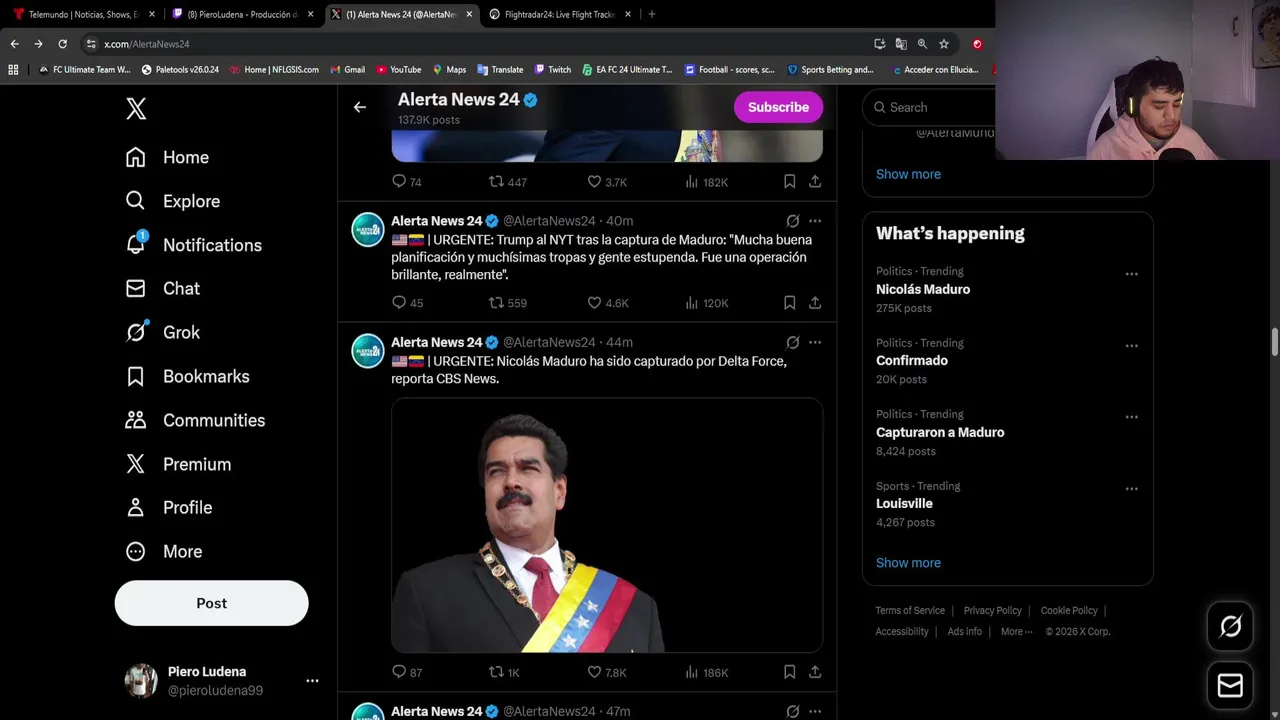This screenshot has width=1280, height=720.
Task: Open options for Louisville trend
Action: click(x=1131, y=489)
